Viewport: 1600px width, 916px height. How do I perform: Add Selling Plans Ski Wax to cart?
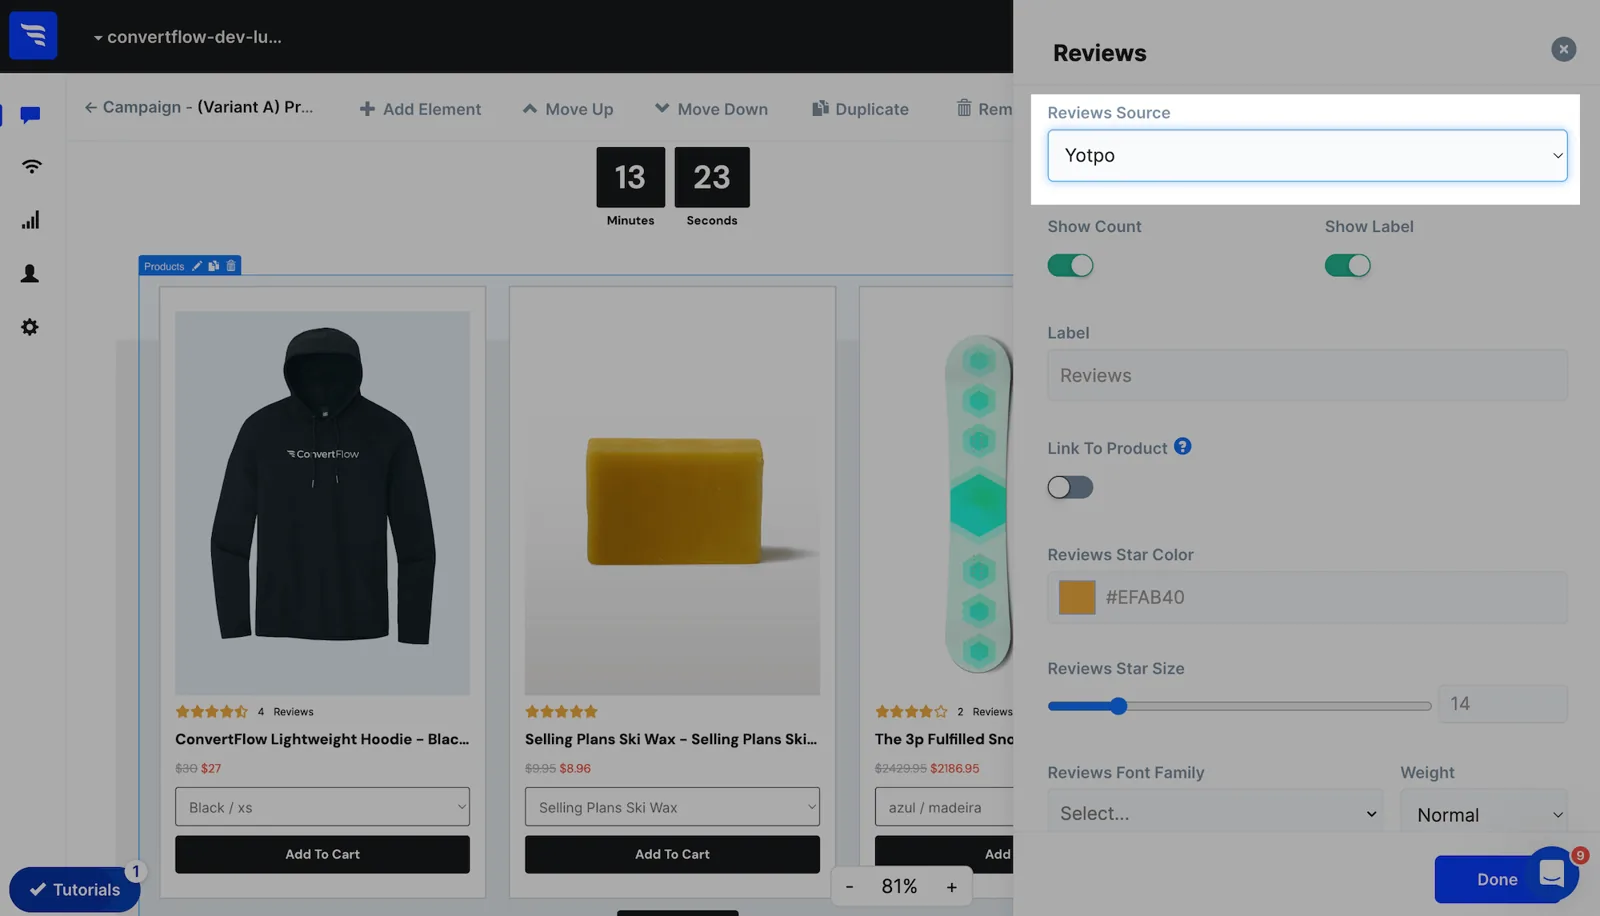pos(672,854)
